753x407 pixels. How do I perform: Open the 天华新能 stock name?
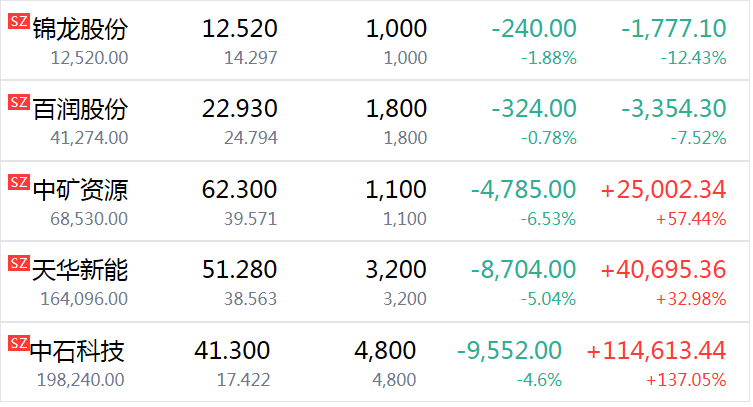pyautogui.click(x=80, y=270)
